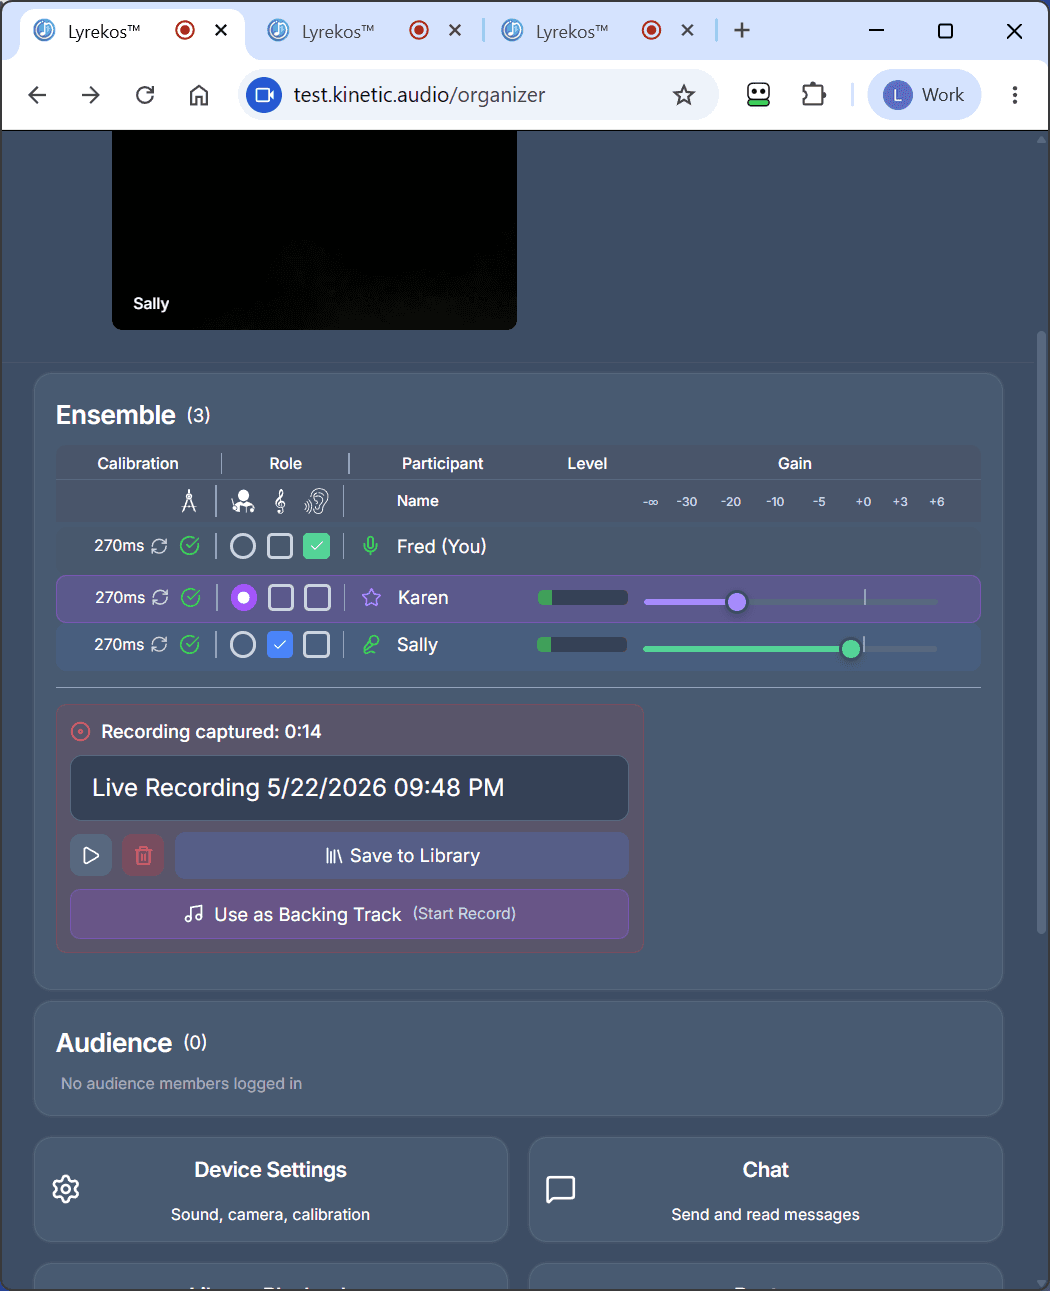Recalibrate Karen's latency with the refresh icon
This screenshot has width=1050, height=1291.
[x=160, y=597]
